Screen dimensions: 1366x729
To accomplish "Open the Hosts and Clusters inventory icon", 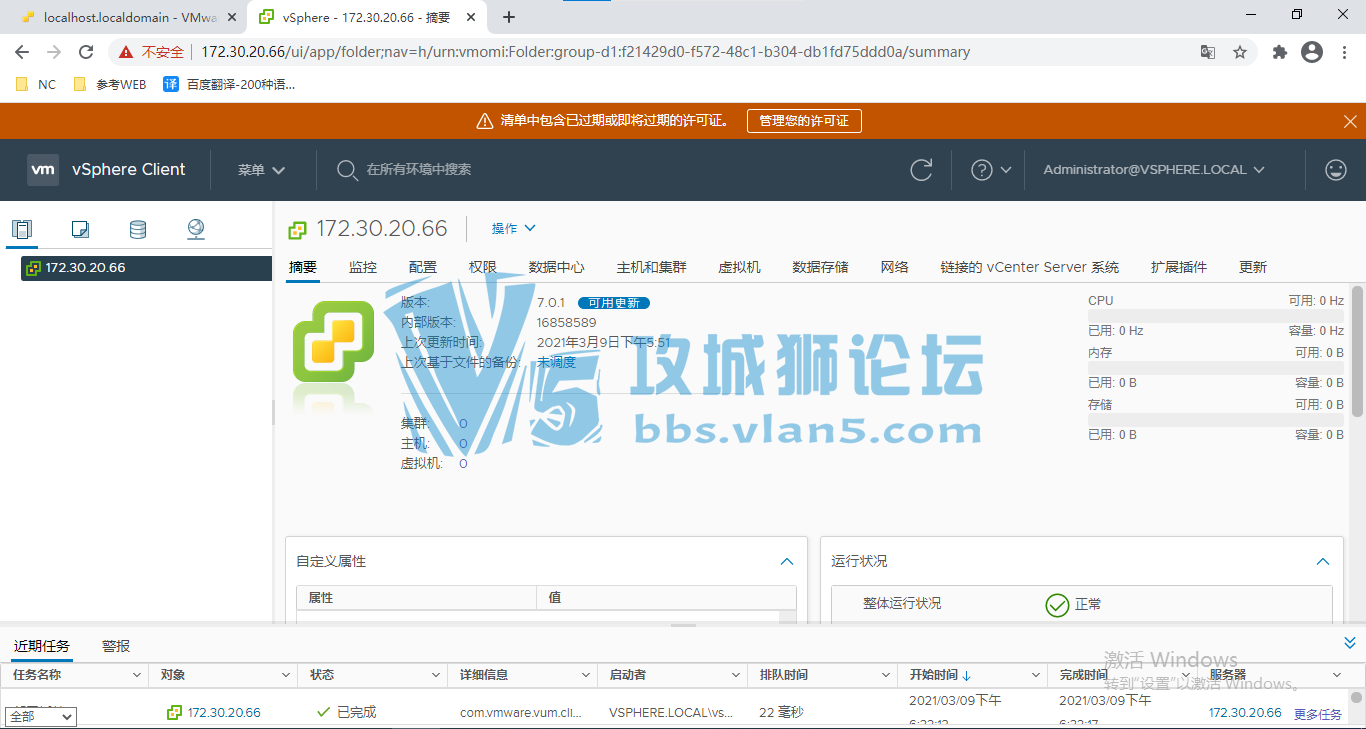I will coord(22,229).
